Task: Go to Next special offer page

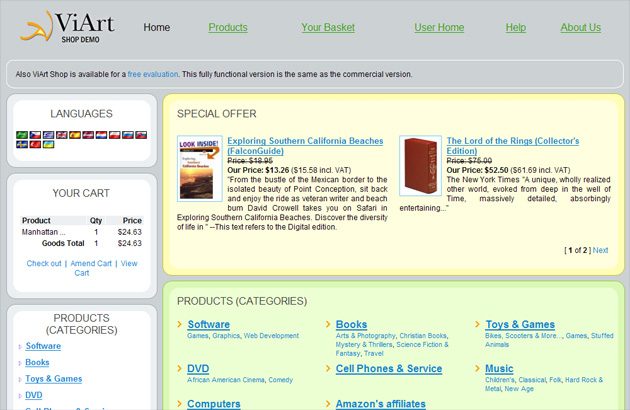Action: click(x=600, y=250)
